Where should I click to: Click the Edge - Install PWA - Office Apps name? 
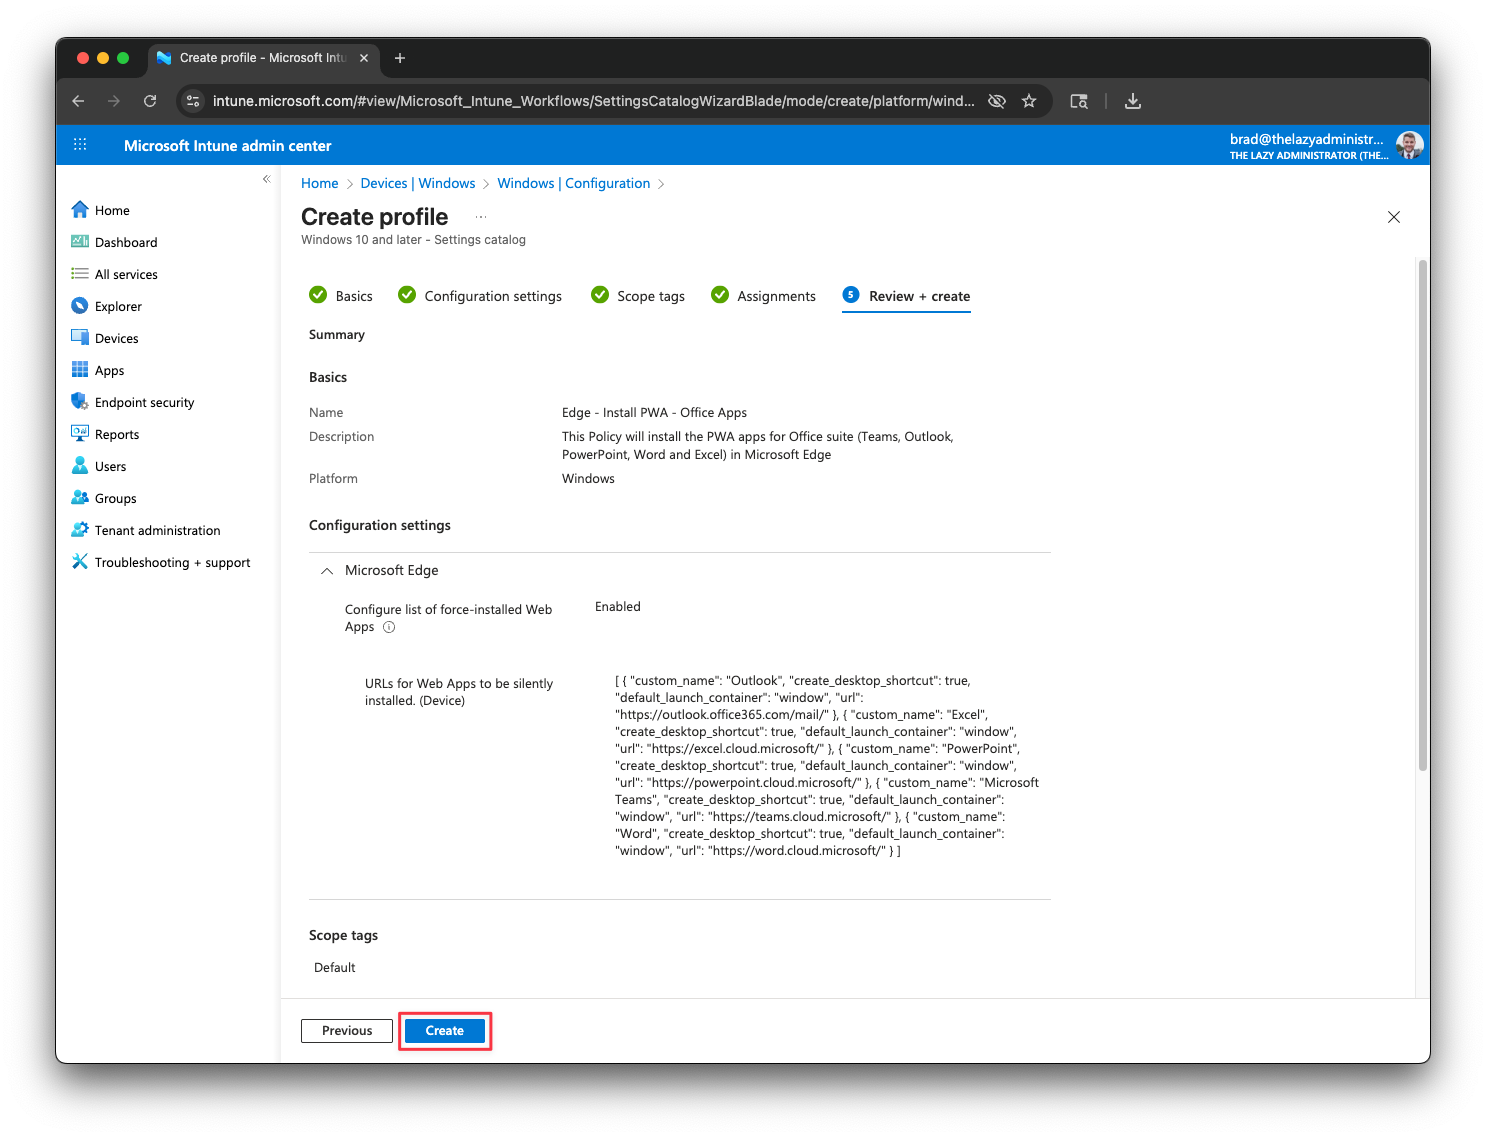click(x=654, y=412)
